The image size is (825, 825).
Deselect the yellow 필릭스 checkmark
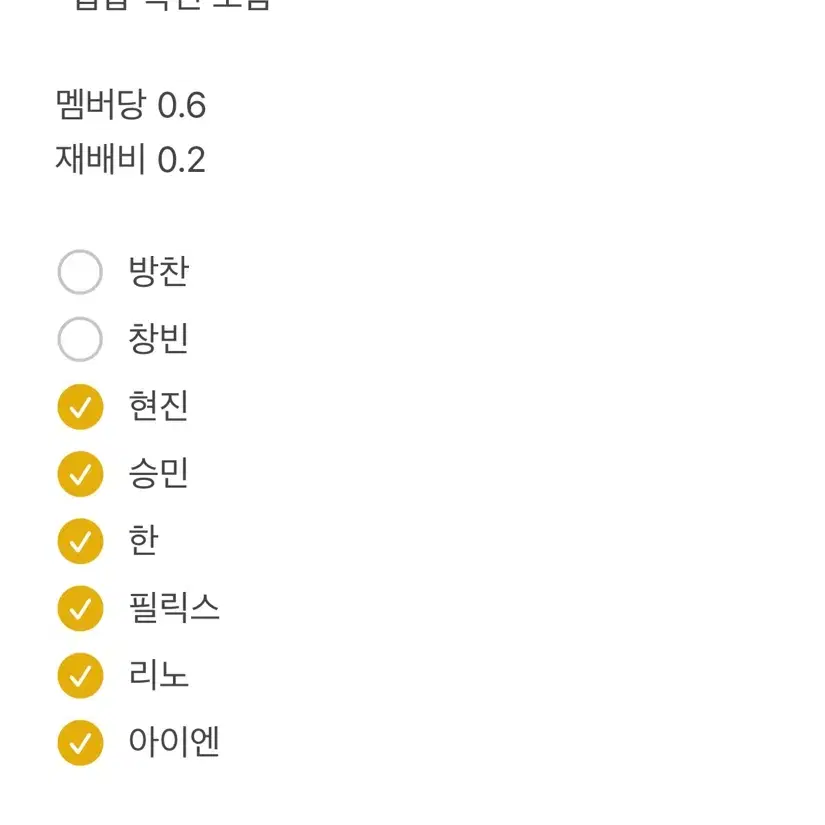coord(80,609)
